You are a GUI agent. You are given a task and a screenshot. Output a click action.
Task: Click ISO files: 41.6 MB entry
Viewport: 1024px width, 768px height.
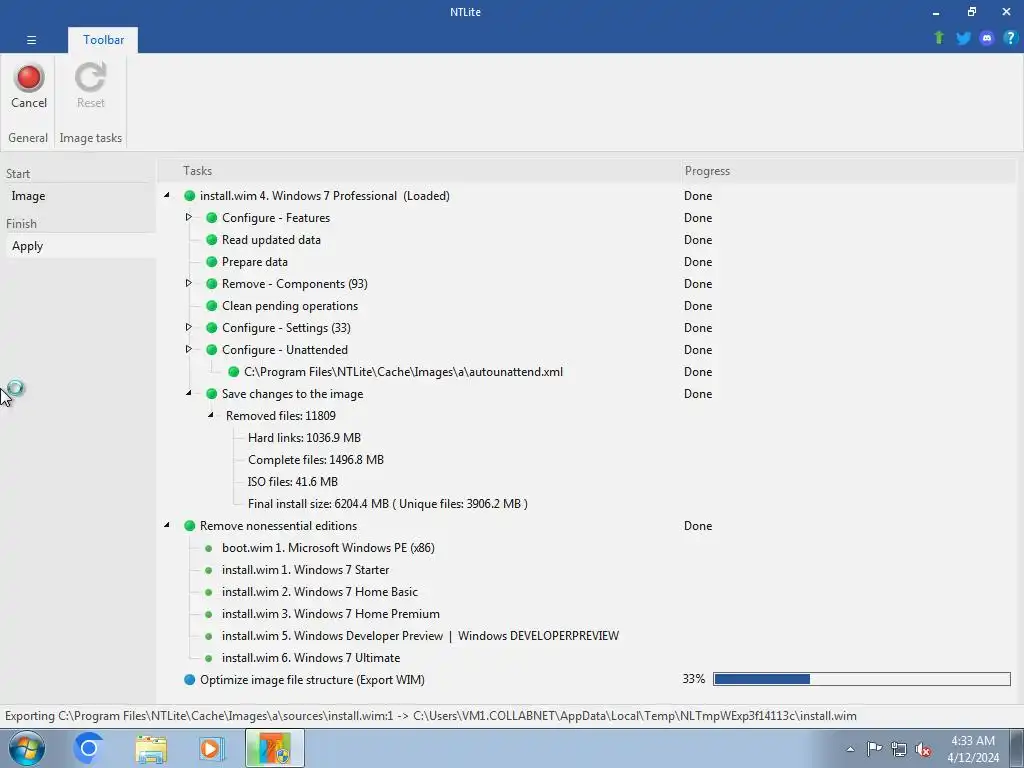[293, 482]
